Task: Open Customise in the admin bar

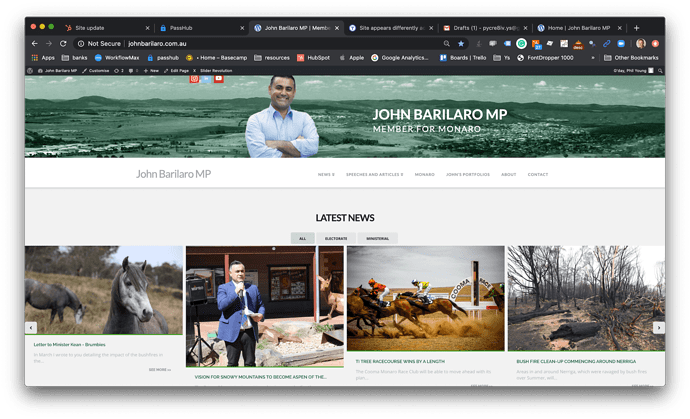Action: point(96,70)
